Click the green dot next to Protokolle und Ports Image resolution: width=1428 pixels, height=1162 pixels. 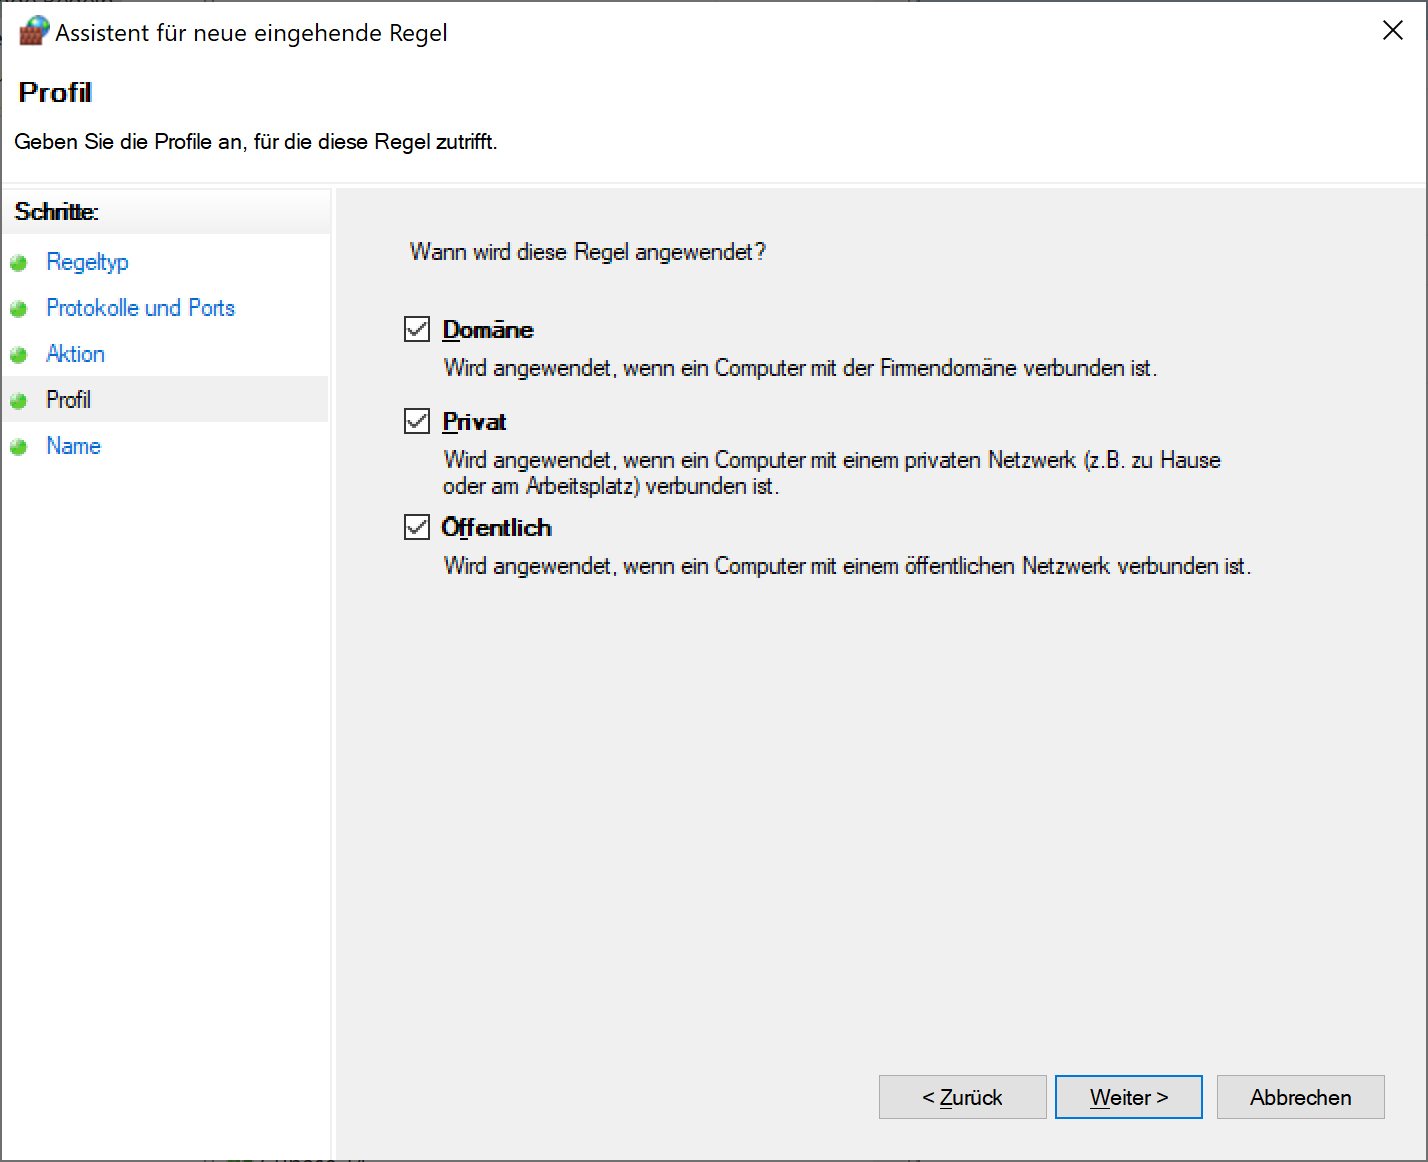[18, 309]
